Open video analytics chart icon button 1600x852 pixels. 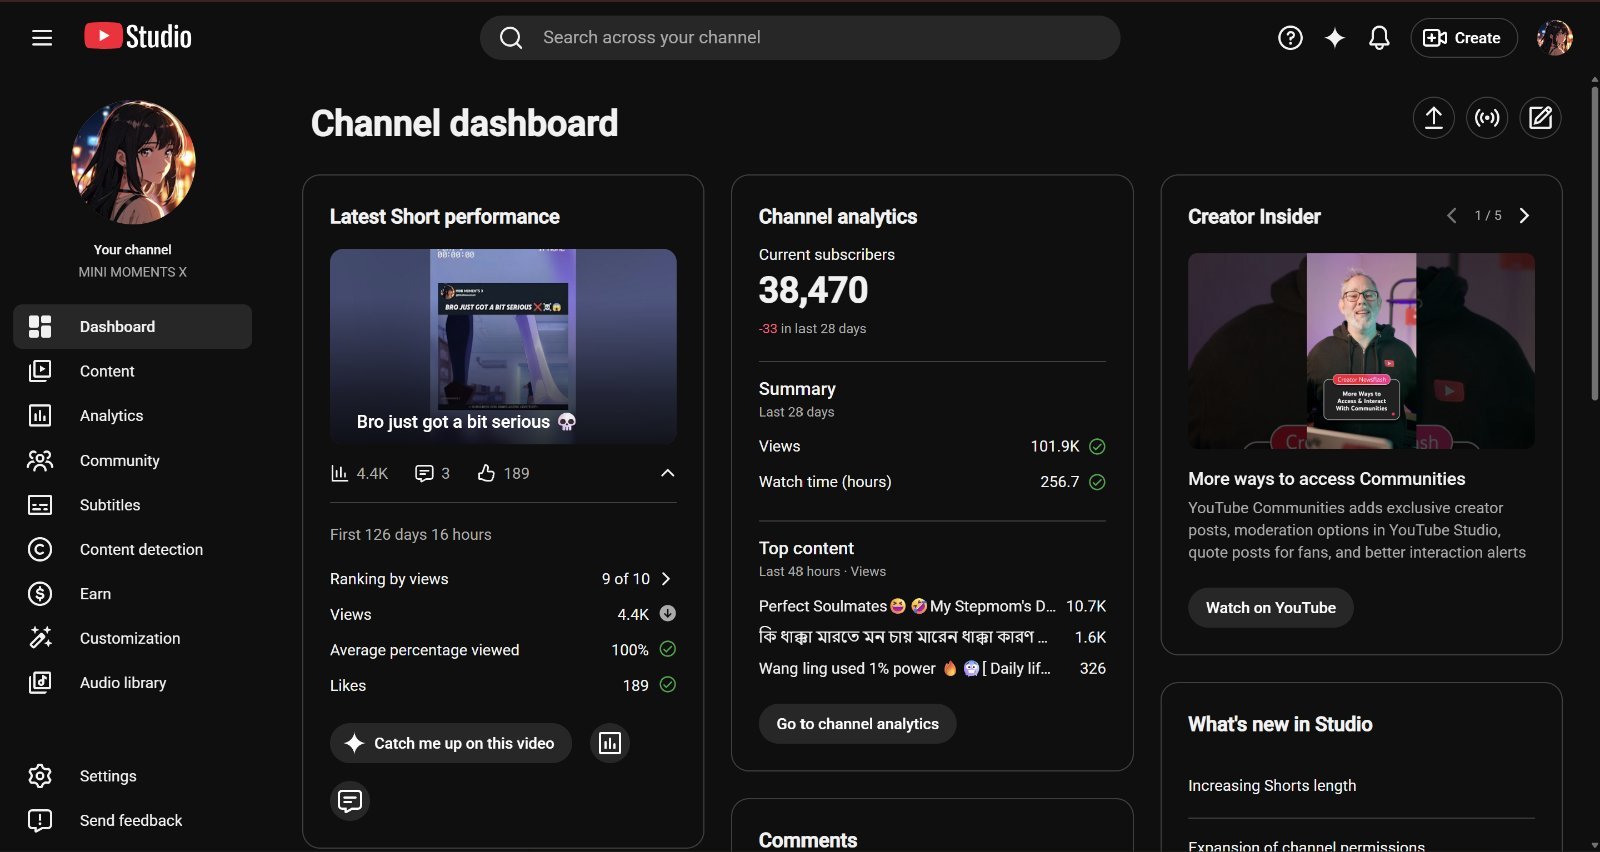click(x=610, y=743)
